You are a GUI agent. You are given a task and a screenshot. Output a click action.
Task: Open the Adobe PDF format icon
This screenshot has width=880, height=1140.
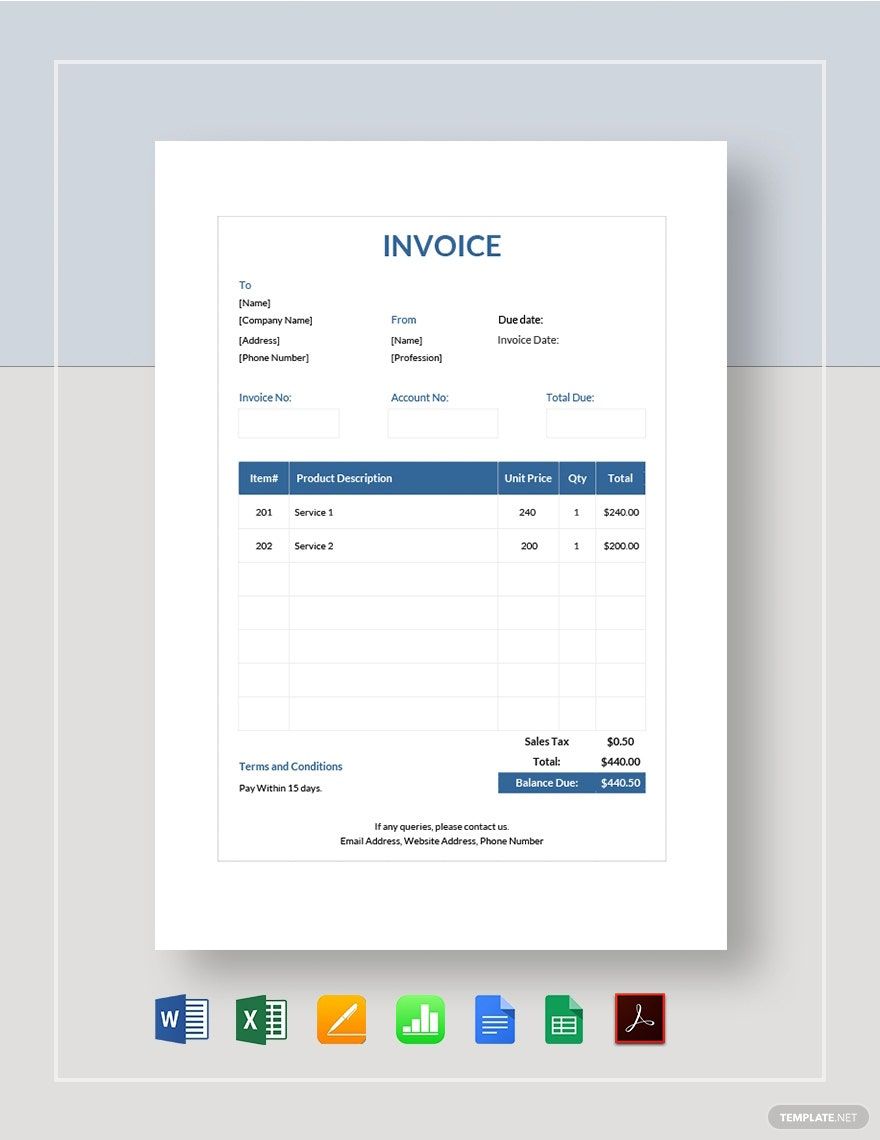[x=640, y=1018]
